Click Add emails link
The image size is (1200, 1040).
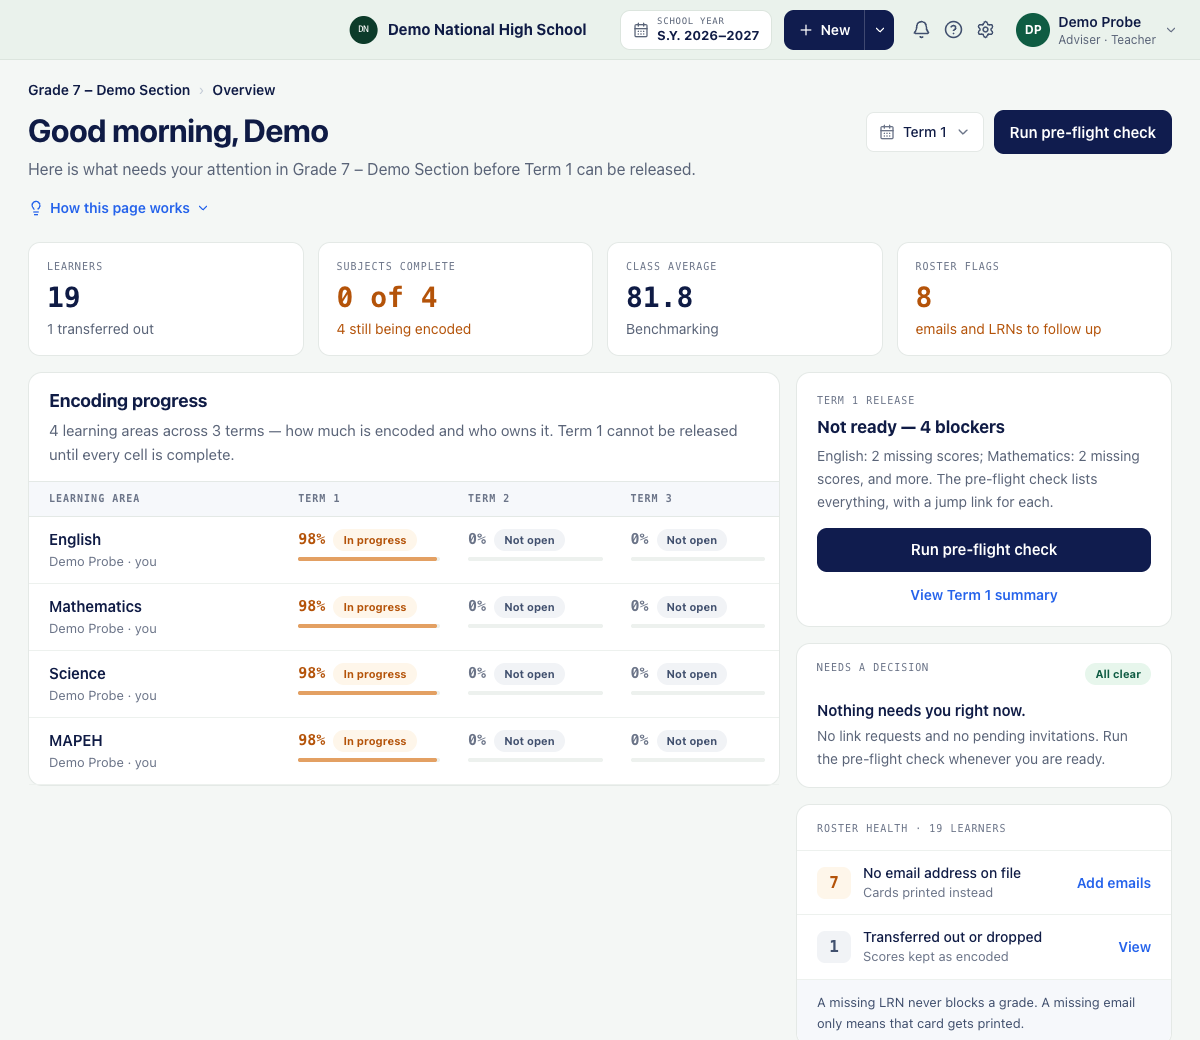click(1114, 883)
